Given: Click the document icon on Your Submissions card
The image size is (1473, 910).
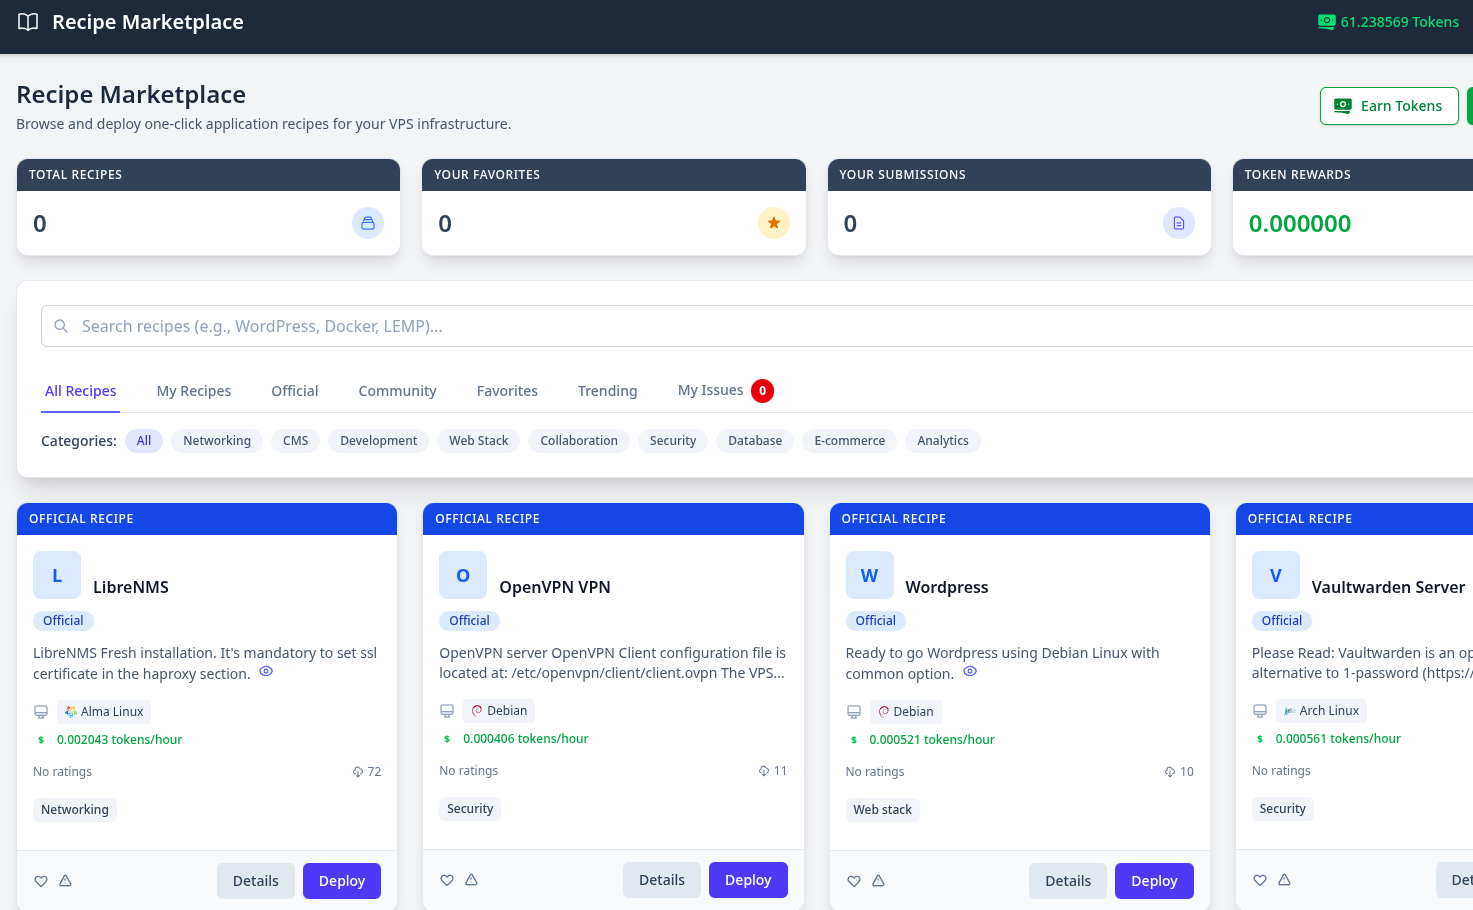Looking at the screenshot, I should click(1179, 223).
